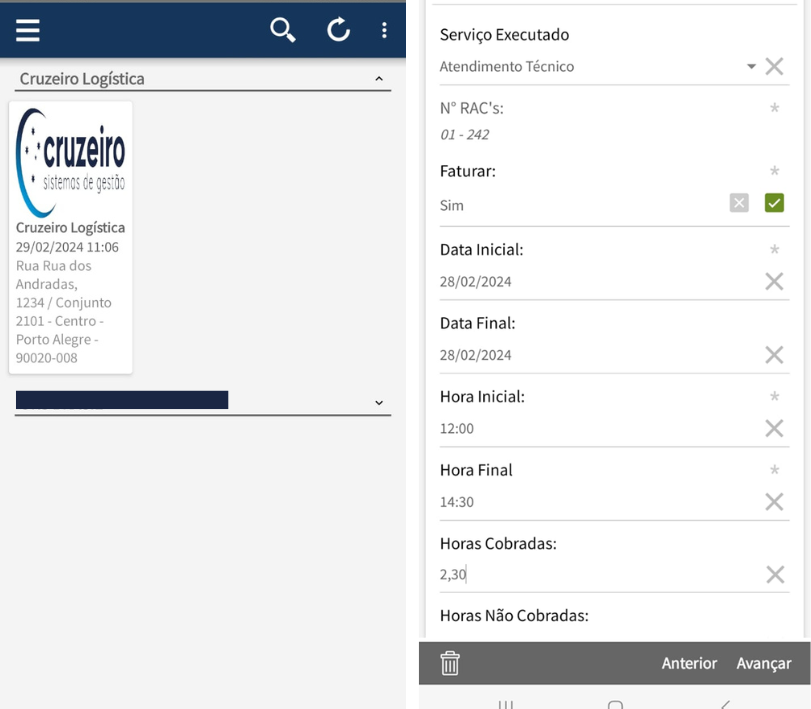Clear the Horas Cobradas value
The height and width of the screenshot is (709, 811).
pyautogui.click(x=773, y=574)
